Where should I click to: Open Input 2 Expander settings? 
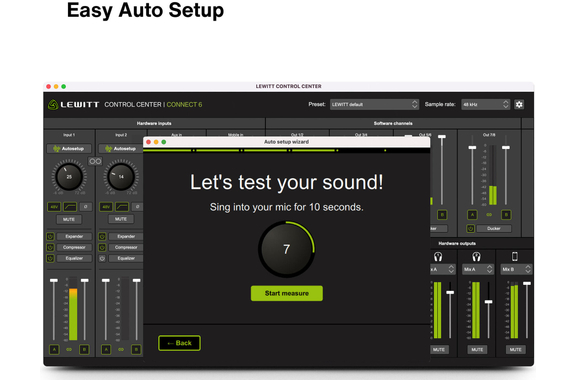coord(126,236)
